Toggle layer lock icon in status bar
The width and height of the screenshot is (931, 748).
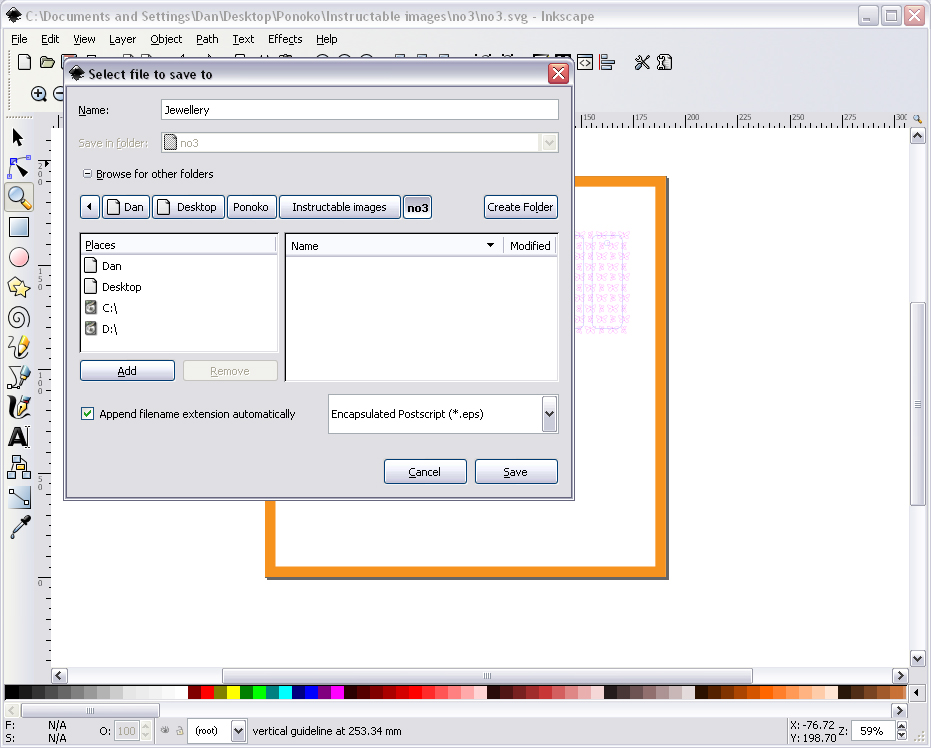tap(180, 731)
